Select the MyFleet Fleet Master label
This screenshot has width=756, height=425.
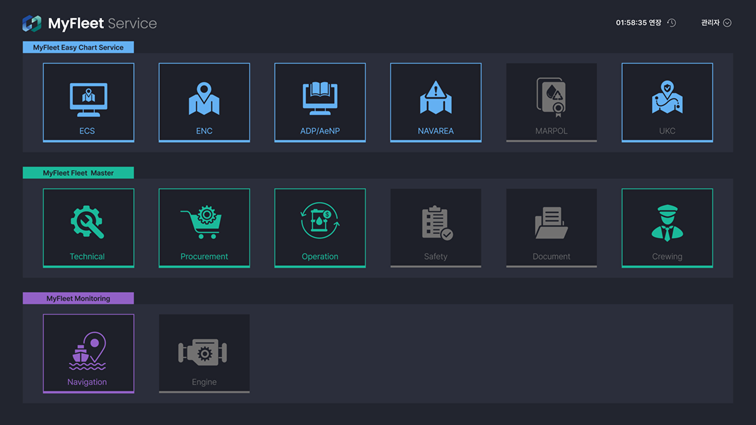pyautogui.click(x=78, y=173)
